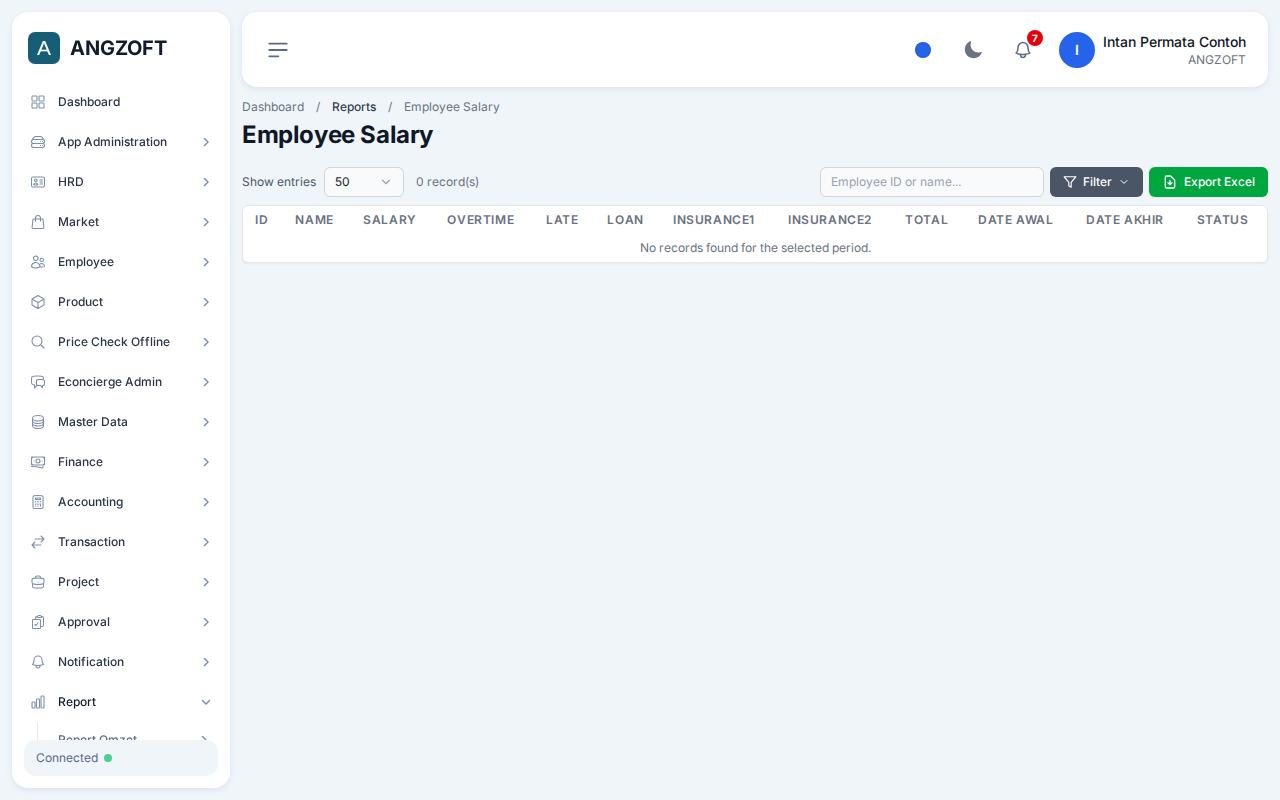Click the blue theme color dot
1280x800 pixels.
(923, 50)
